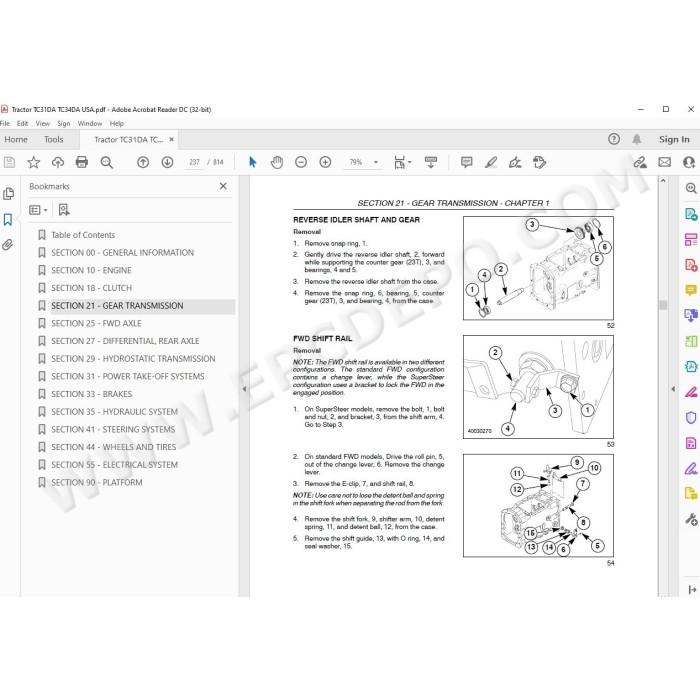Close the Tractor TC31DA document tab
This screenshot has height=700, width=700.
(171, 139)
